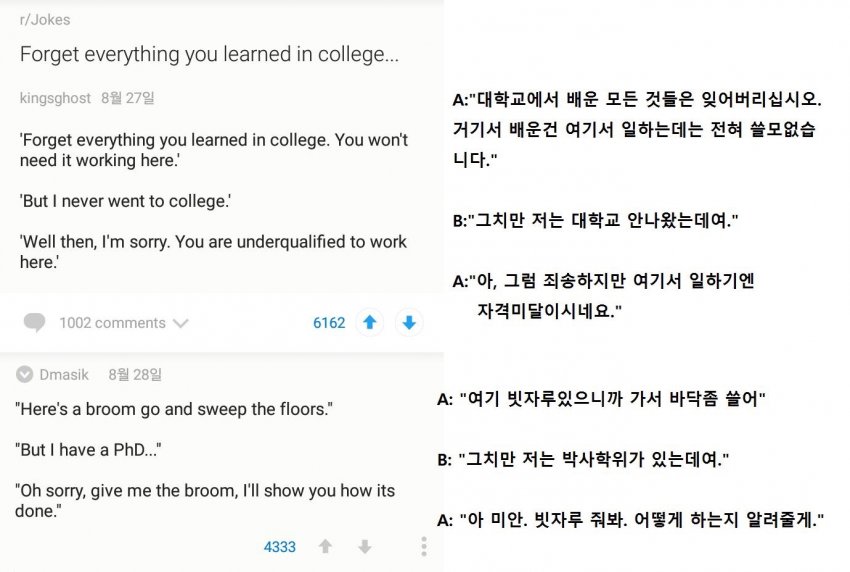Screen dimensions: 850x572
Task: Click the 4333 comment score
Action: click(280, 547)
